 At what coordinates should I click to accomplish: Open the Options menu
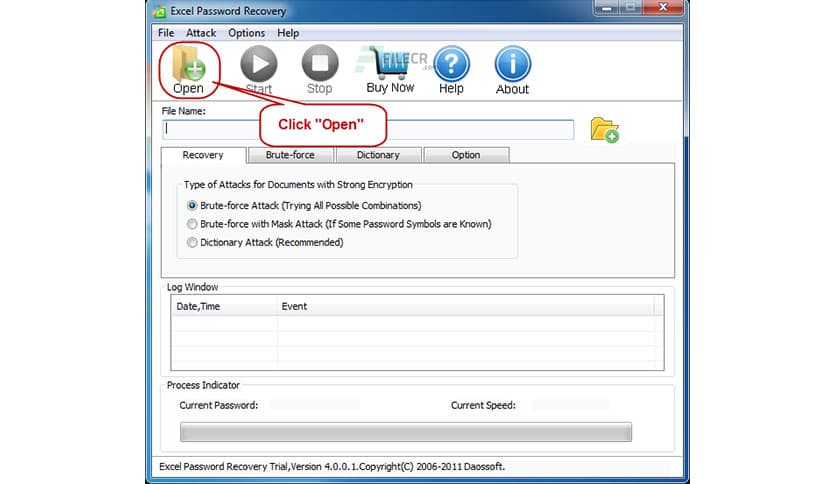click(246, 33)
